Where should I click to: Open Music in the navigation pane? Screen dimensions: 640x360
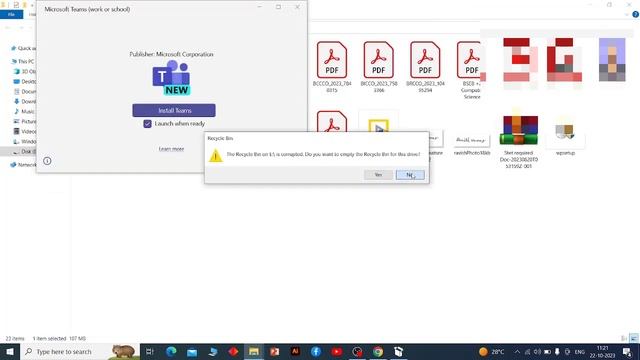coord(25,111)
